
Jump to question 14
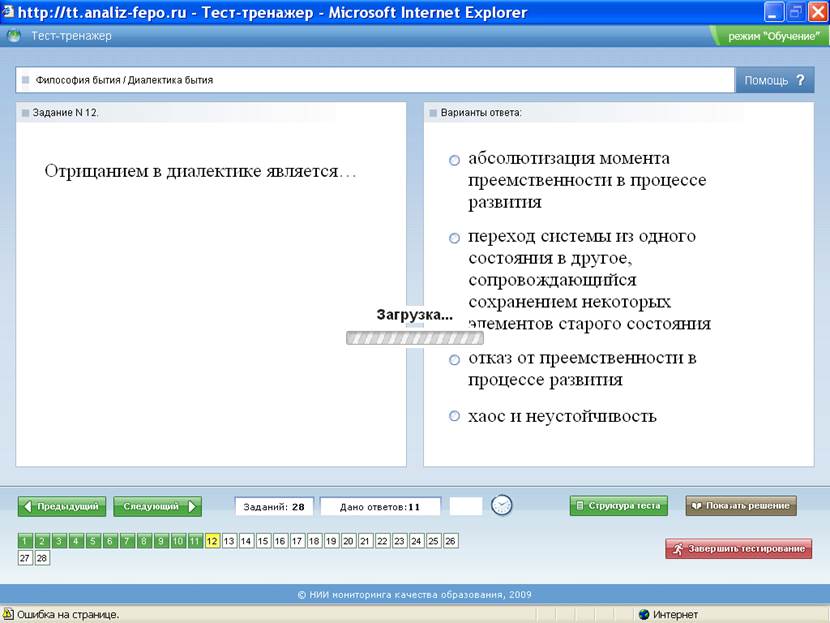pos(246,541)
